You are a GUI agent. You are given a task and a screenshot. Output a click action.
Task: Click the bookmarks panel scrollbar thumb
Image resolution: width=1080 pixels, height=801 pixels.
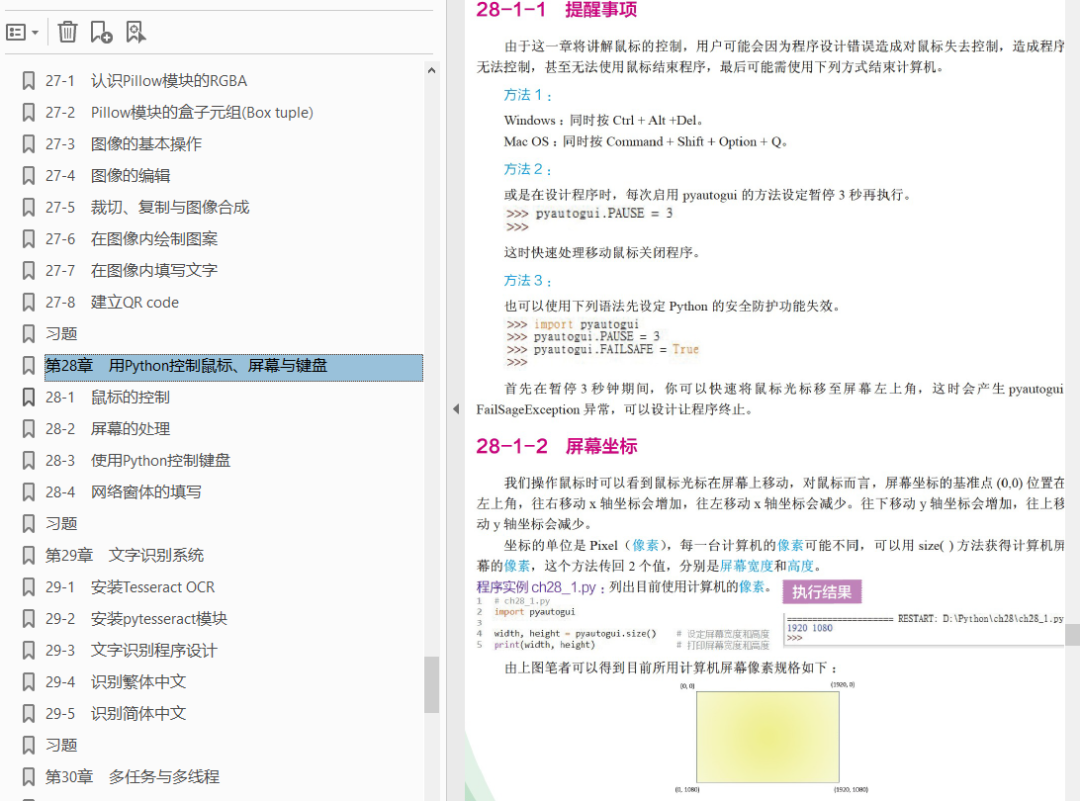click(x=431, y=685)
